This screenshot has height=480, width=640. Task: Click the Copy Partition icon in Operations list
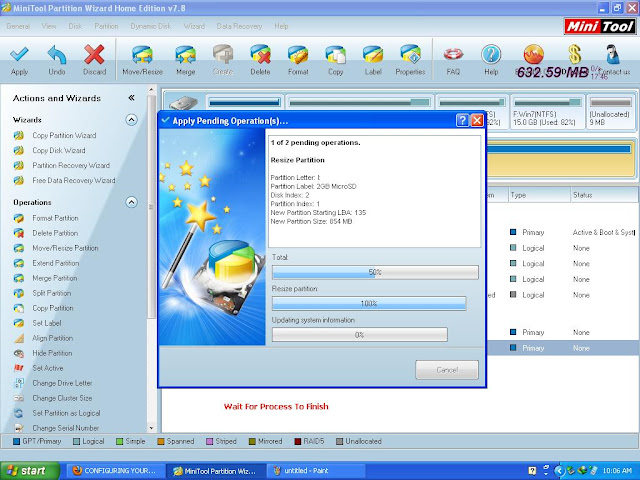(x=19, y=308)
